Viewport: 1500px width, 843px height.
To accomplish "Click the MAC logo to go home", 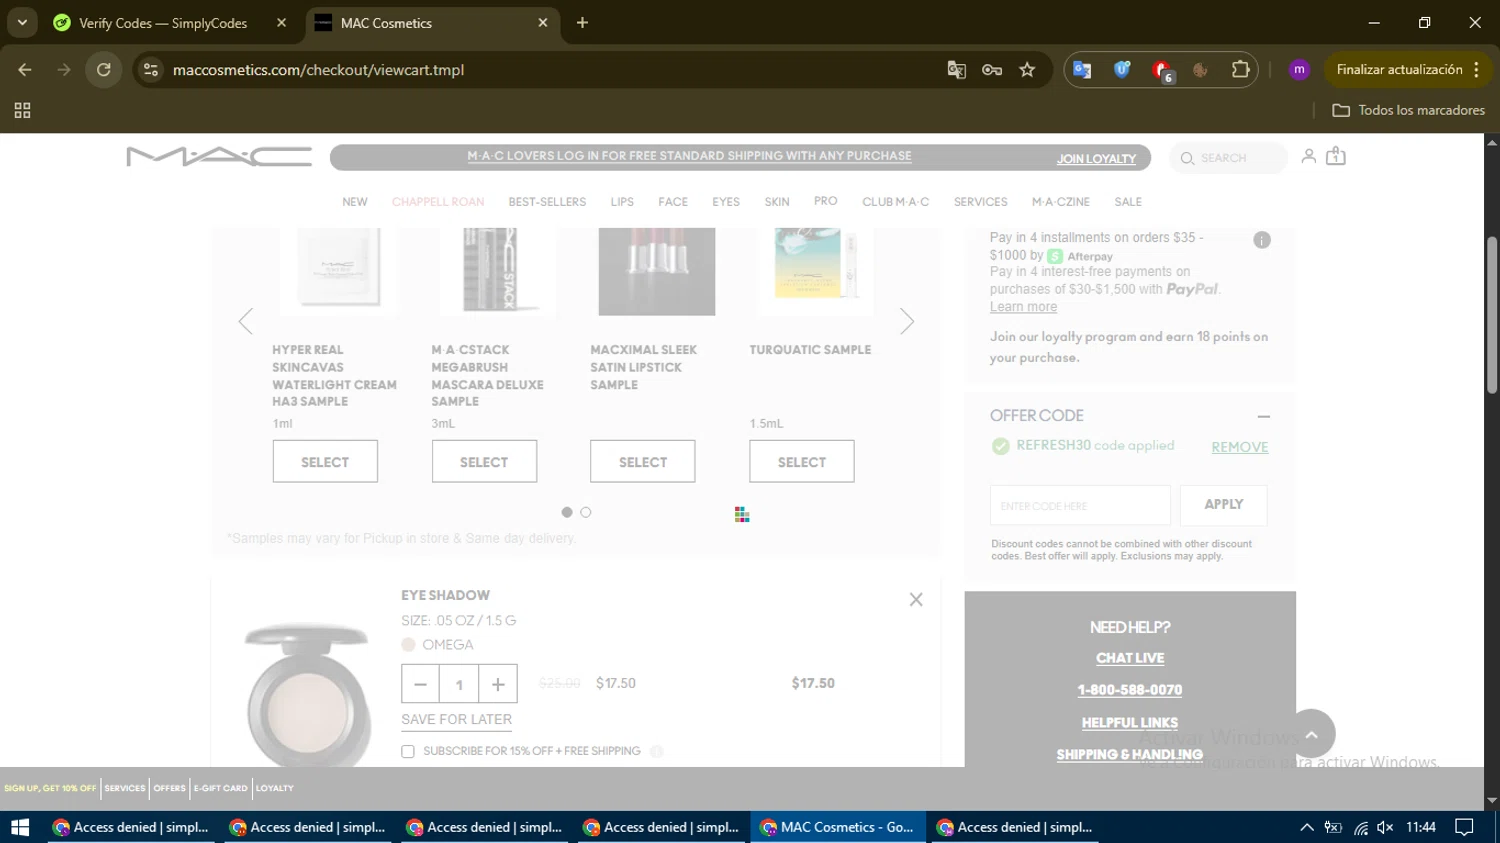I will pos(219,157).
